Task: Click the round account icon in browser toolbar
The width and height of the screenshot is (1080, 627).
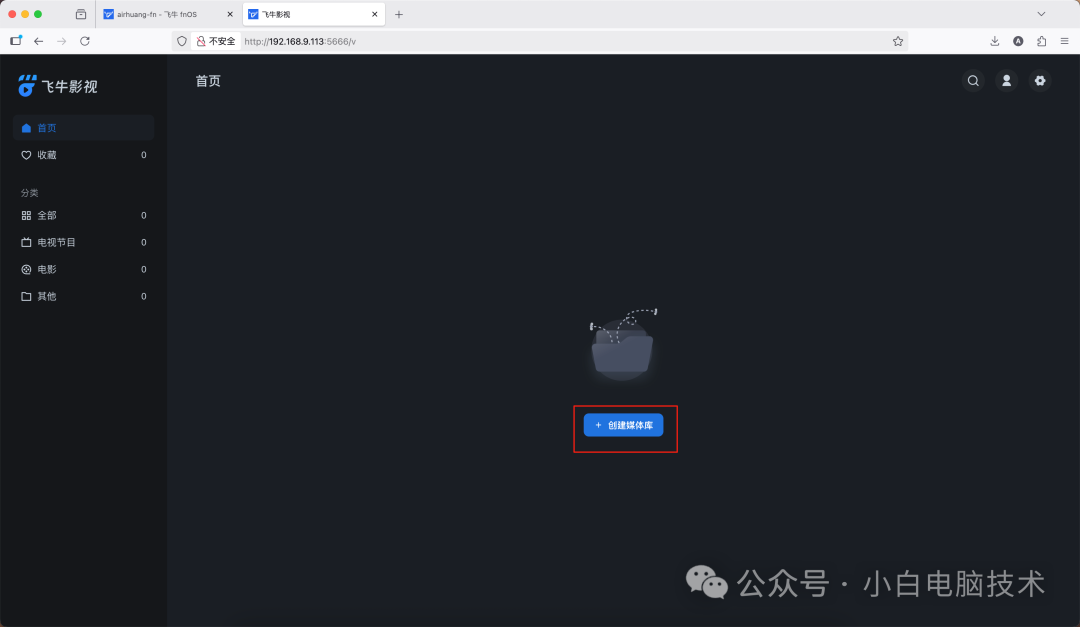Action: tap(1018, 41)
